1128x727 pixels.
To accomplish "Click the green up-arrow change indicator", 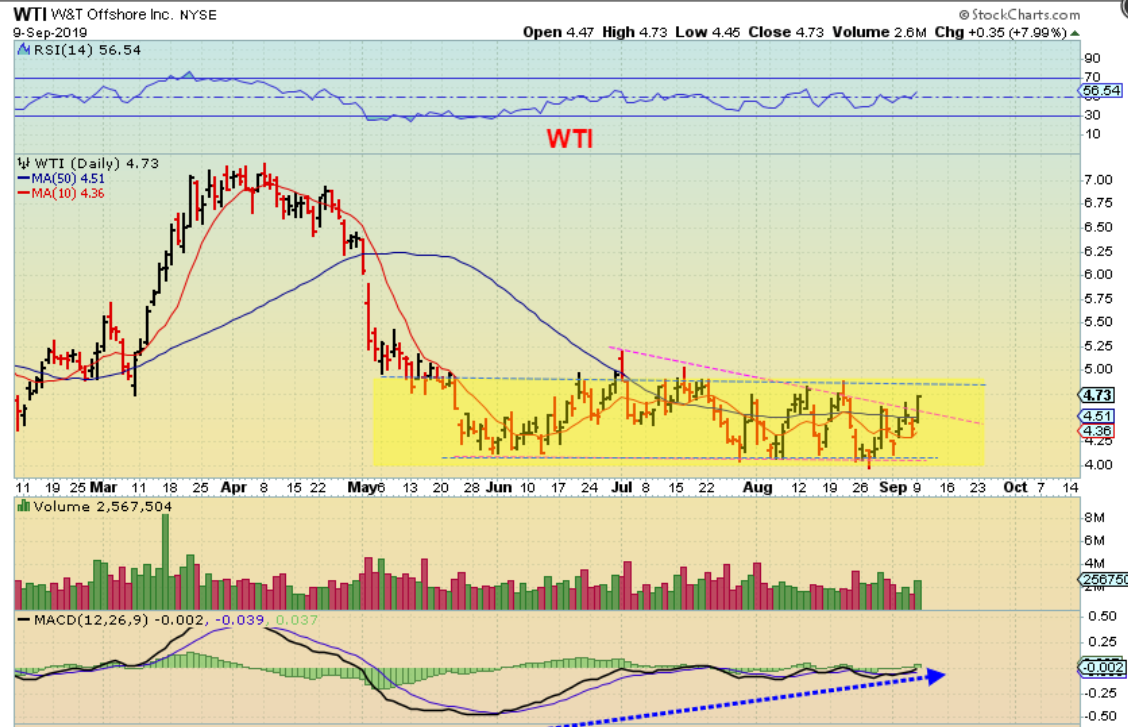I will click(x=1075, y=33).
